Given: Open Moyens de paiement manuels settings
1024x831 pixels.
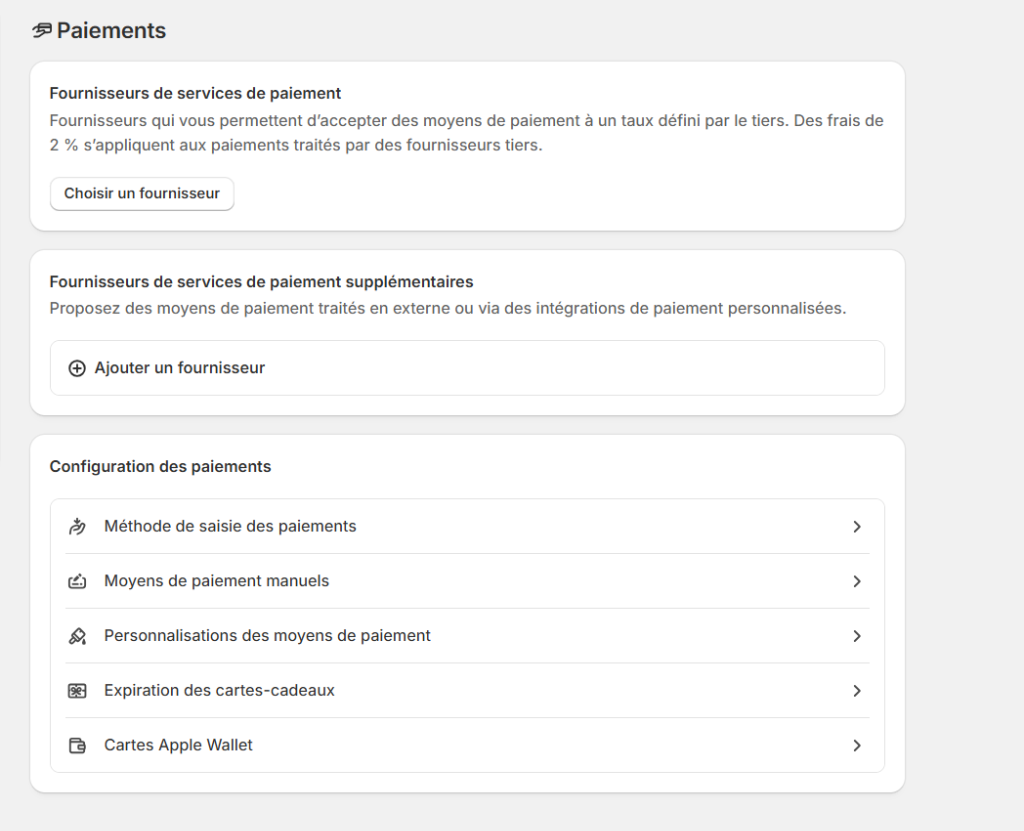Looking at the screenshot, I should coord(468,581).
